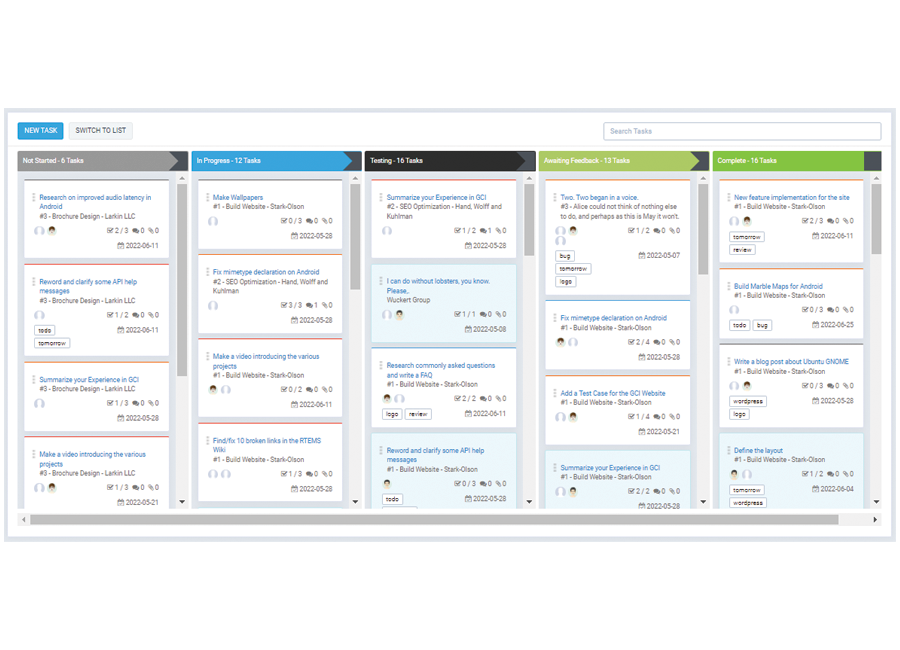Switch to list view
Screen dimensions: 900x650
coord(101,131)
